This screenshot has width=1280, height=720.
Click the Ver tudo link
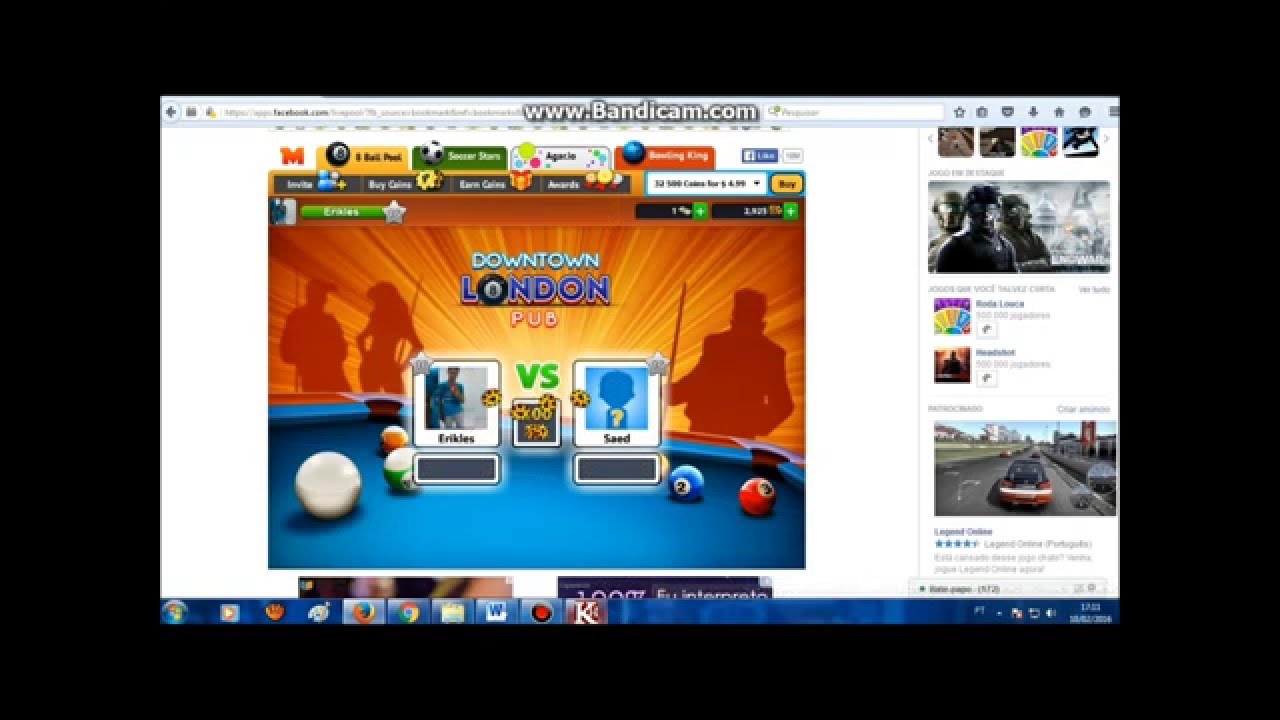[x=1094, y=289]
